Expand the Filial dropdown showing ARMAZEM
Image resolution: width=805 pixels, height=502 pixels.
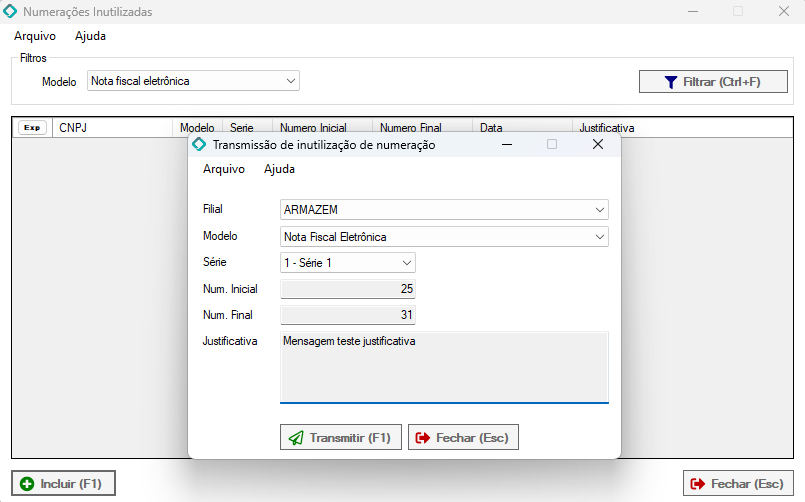(x=599, y=210)
